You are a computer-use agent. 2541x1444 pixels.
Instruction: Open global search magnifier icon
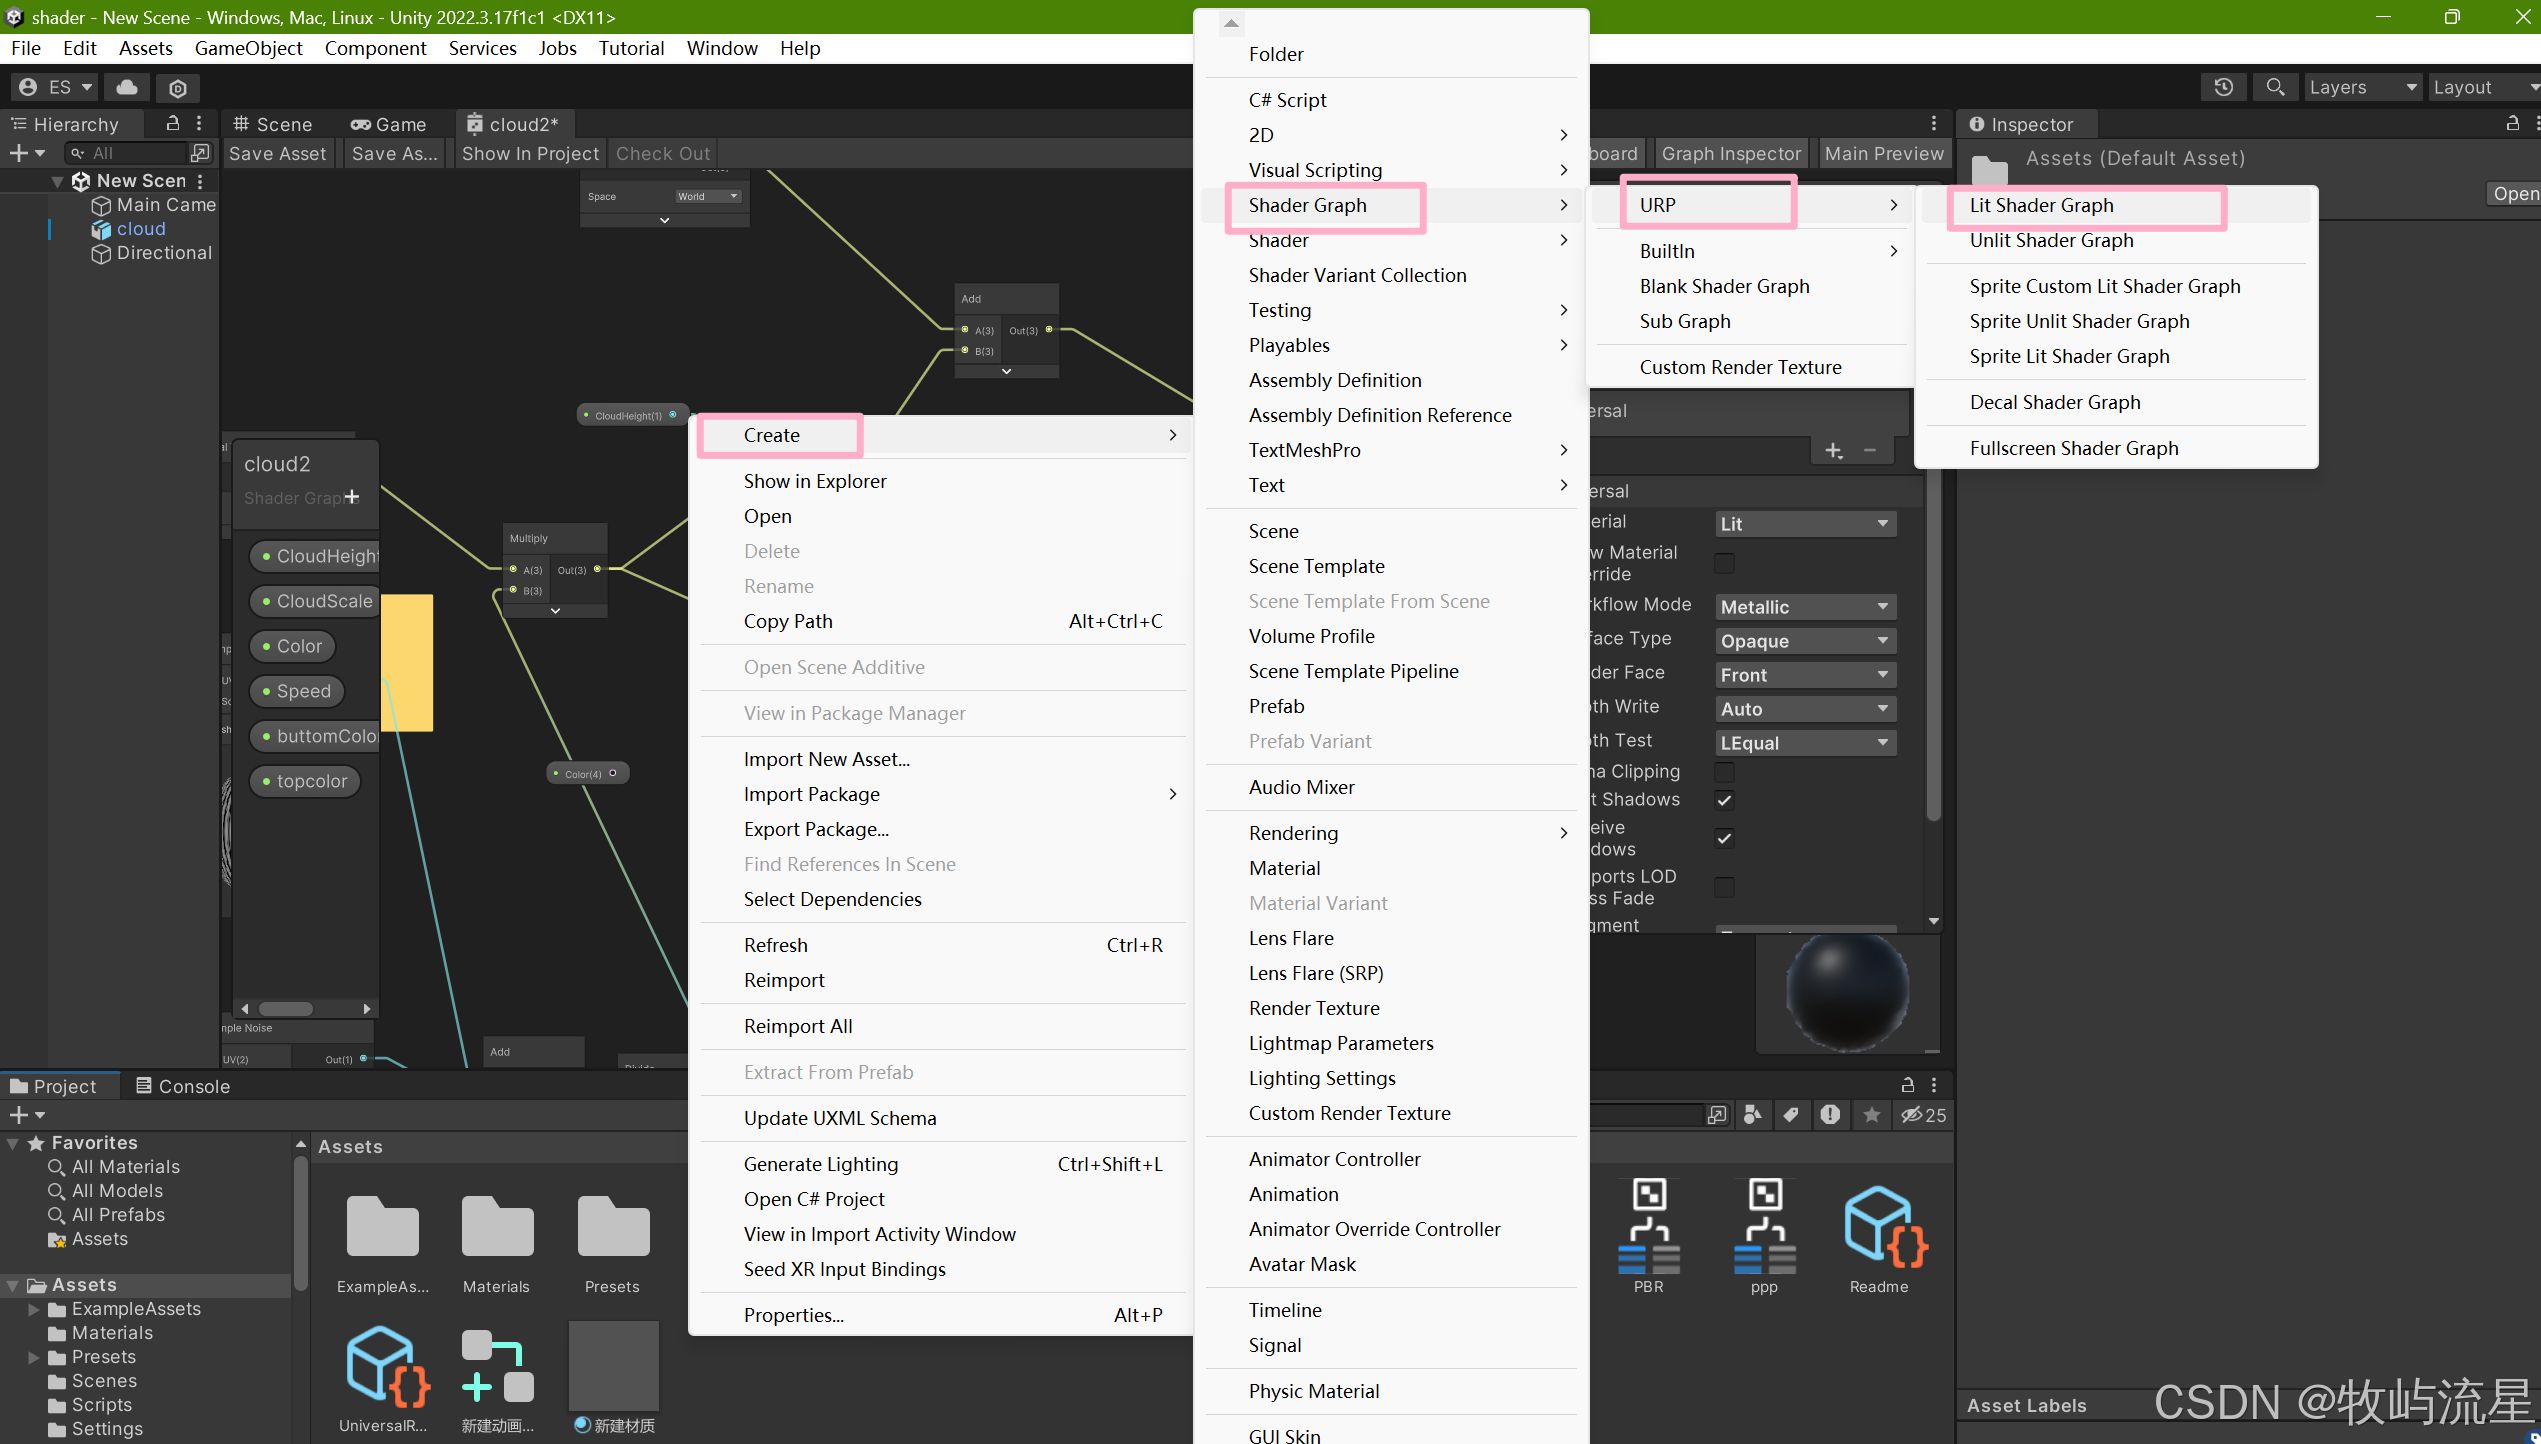point(2275,87)
